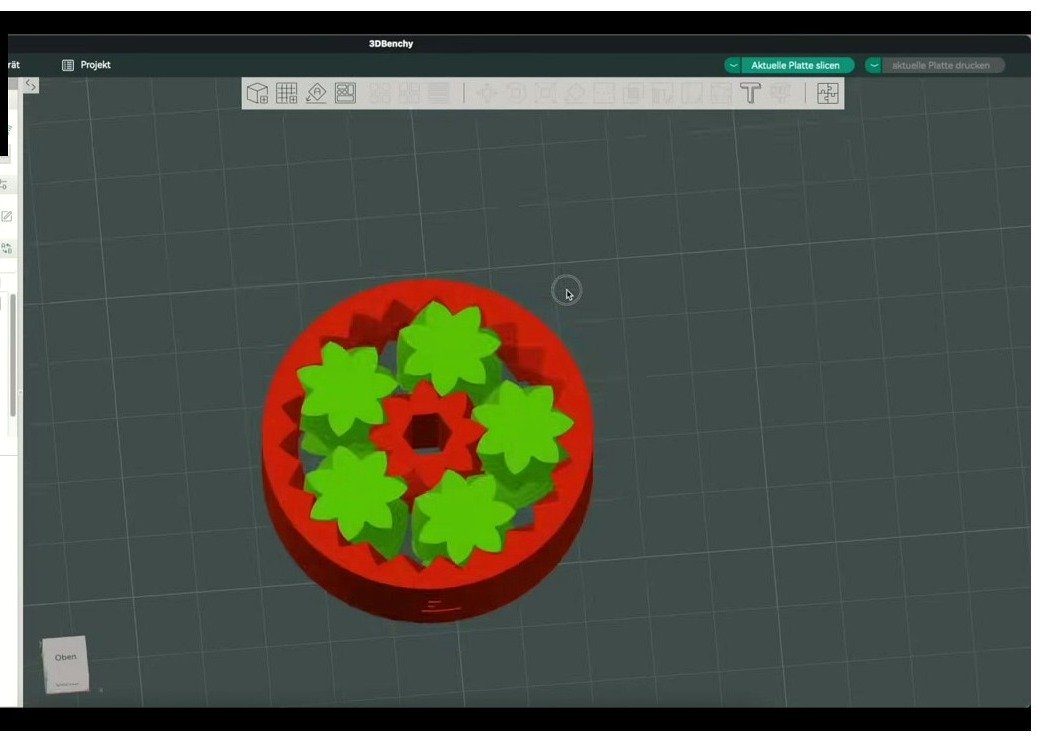The image size is (1042, 742).
Task: Select the Scale tool in toolbar
Action: (545, 93)
